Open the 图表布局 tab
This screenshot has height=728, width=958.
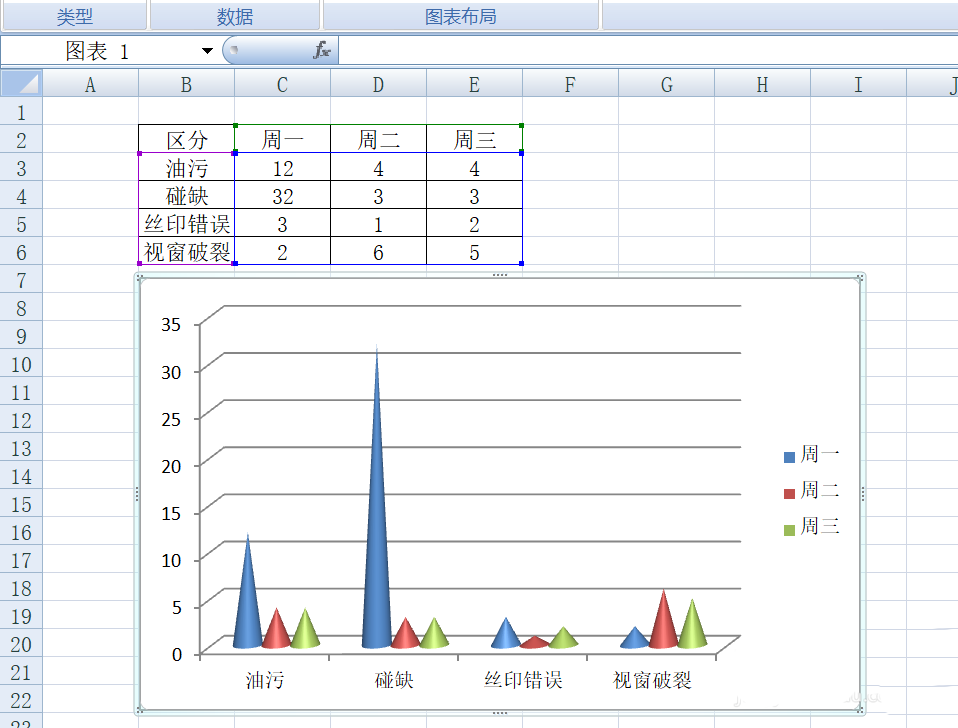click(462, 15)
